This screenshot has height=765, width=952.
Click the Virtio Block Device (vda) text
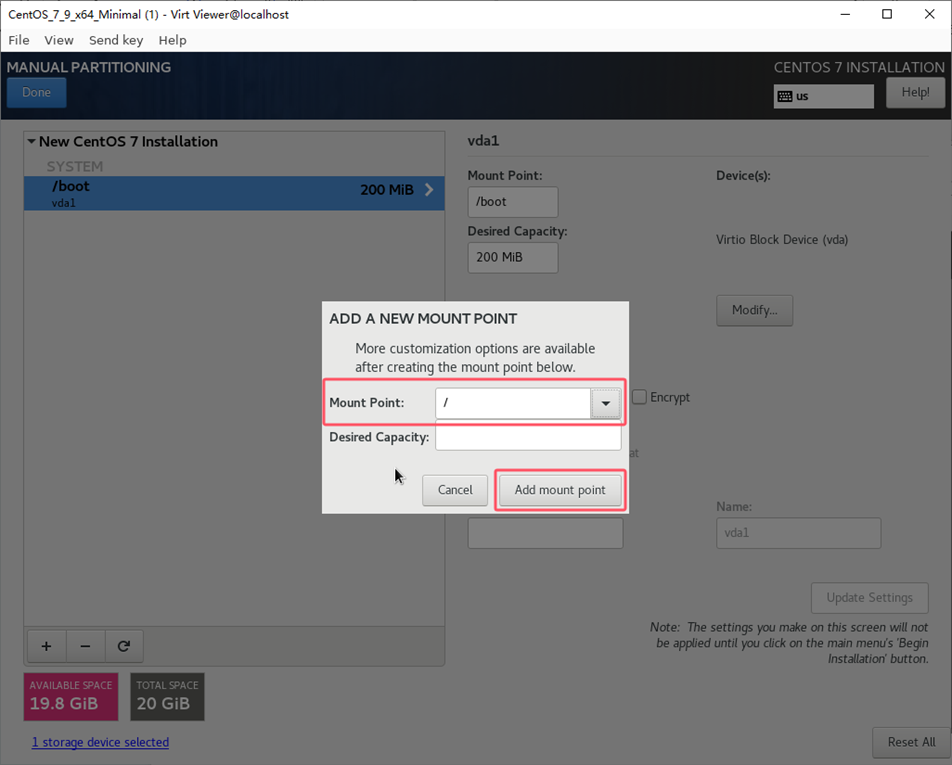(x=782, y=239)
